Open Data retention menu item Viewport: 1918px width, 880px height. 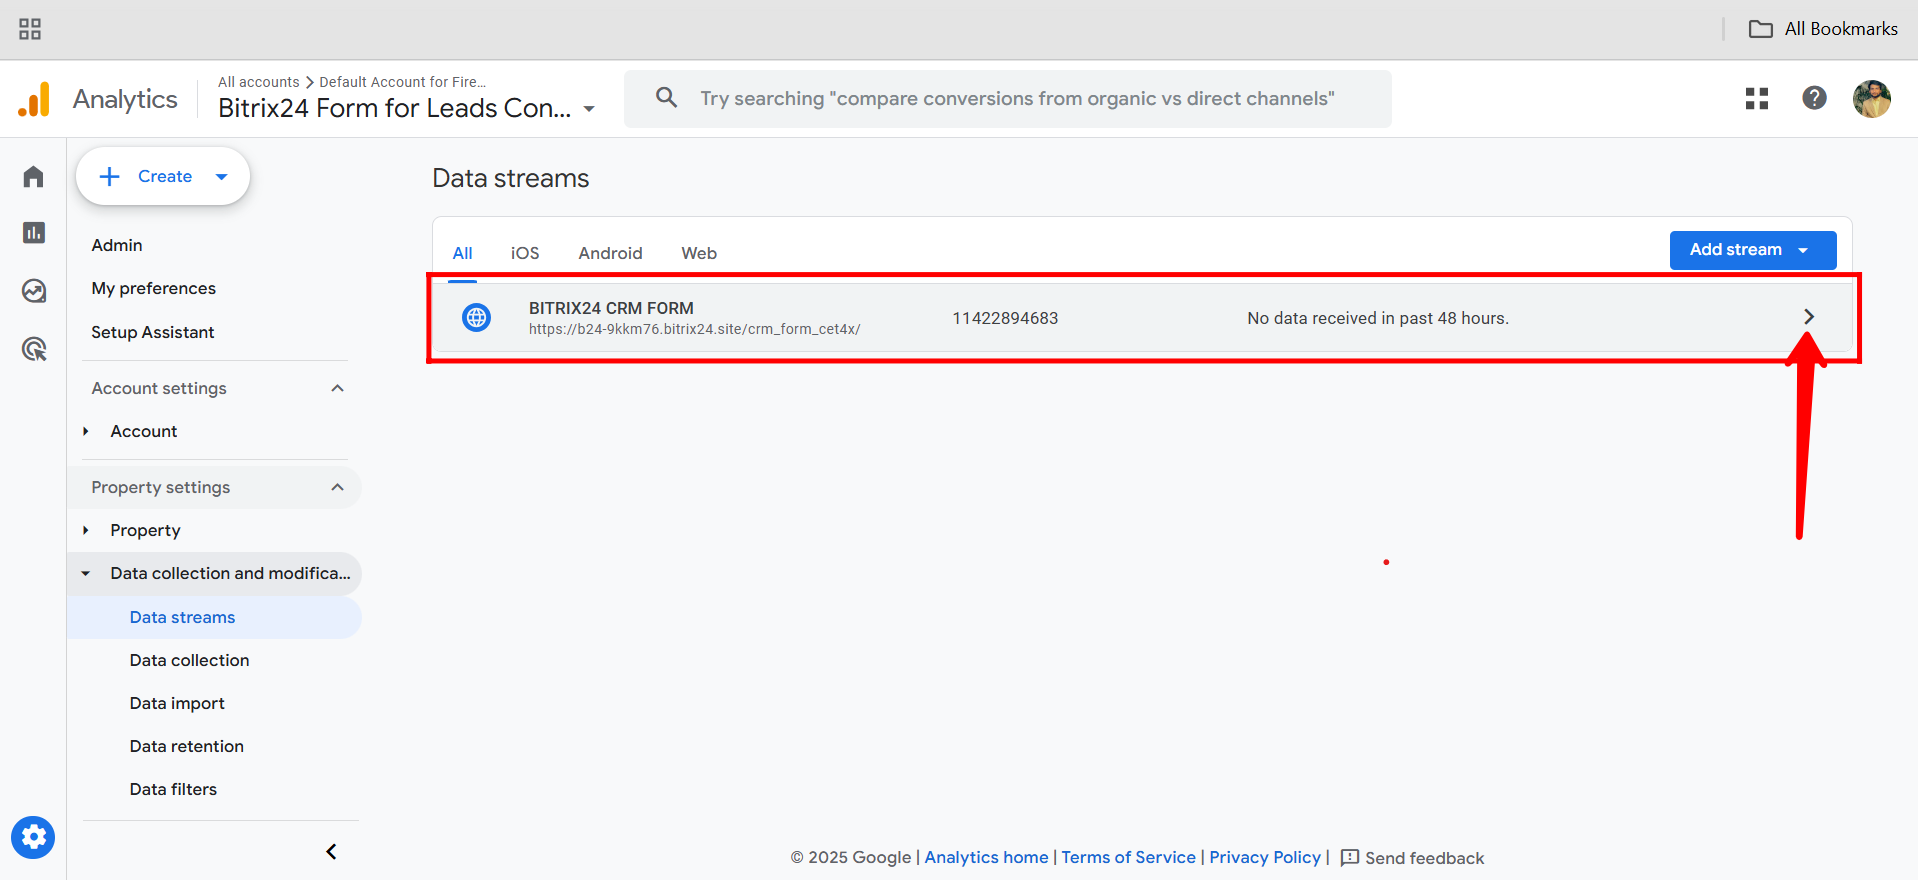(x=186, y=746)
